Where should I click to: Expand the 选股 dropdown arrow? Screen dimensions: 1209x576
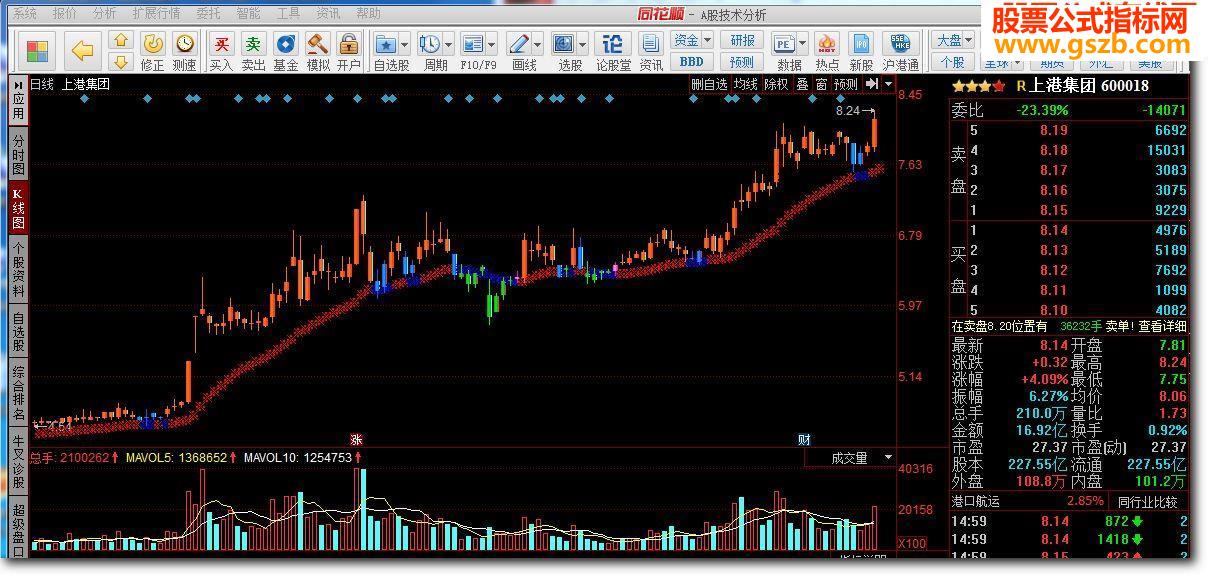[582, 45]
